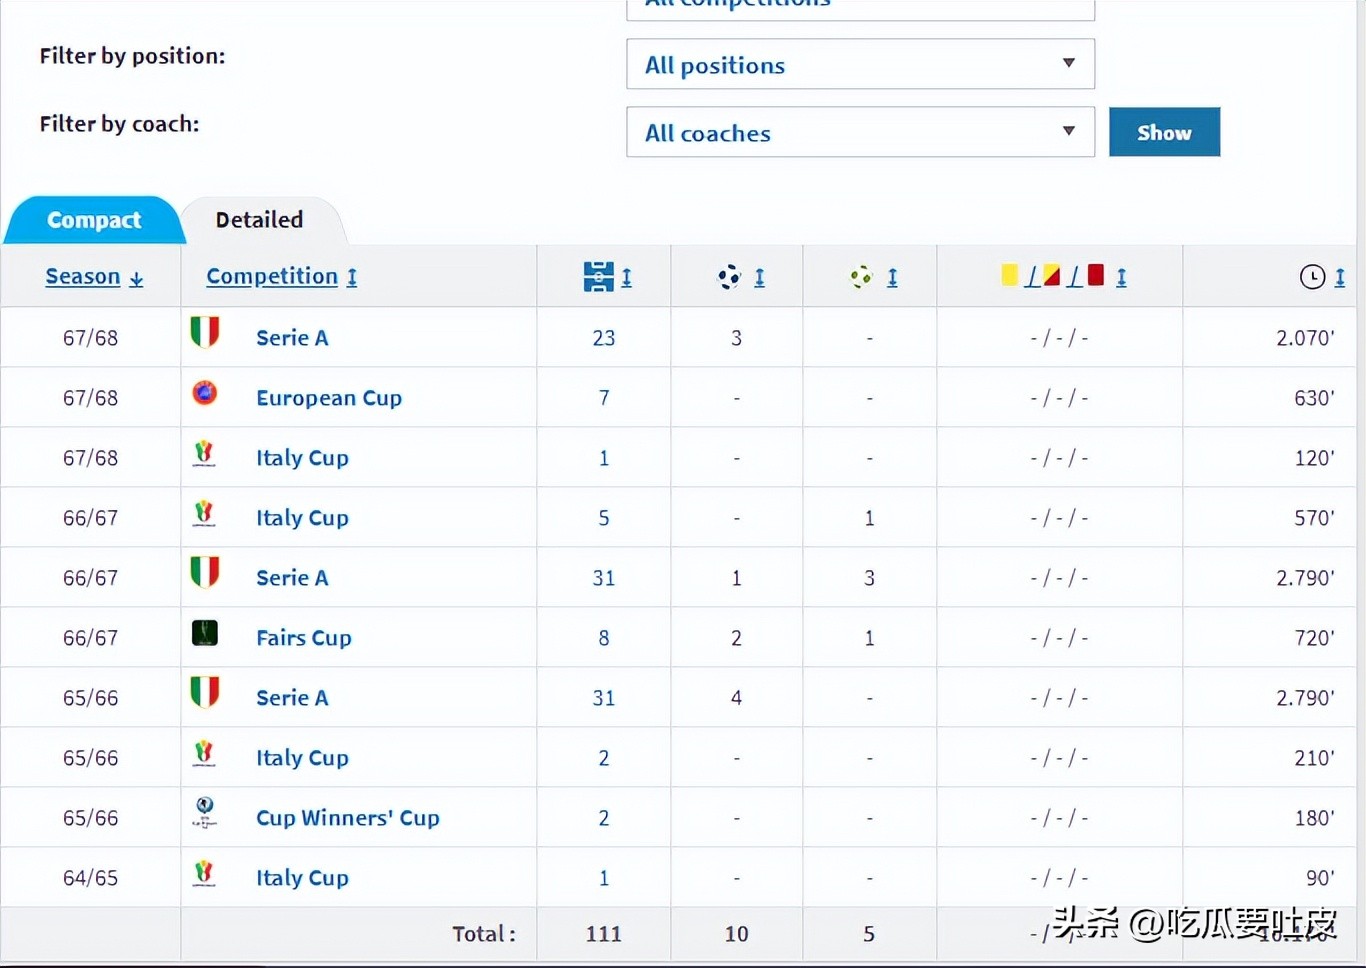Screen dimensions: 1366x968
Task: Switch to the Detailed tab
Action: tap(259, 220)
